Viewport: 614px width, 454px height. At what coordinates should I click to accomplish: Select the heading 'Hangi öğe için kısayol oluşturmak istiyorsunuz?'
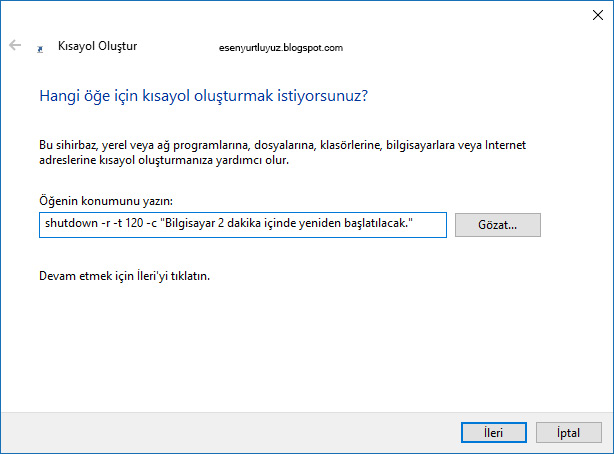coord(204,96)
